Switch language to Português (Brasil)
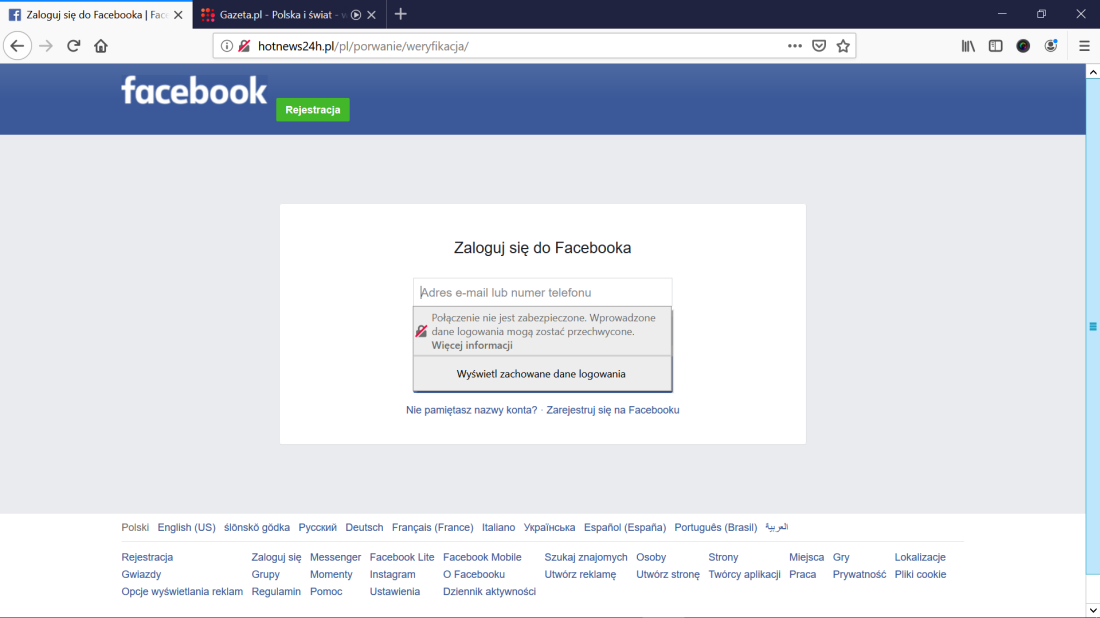The image size is (1100, 618). point(716,528)
